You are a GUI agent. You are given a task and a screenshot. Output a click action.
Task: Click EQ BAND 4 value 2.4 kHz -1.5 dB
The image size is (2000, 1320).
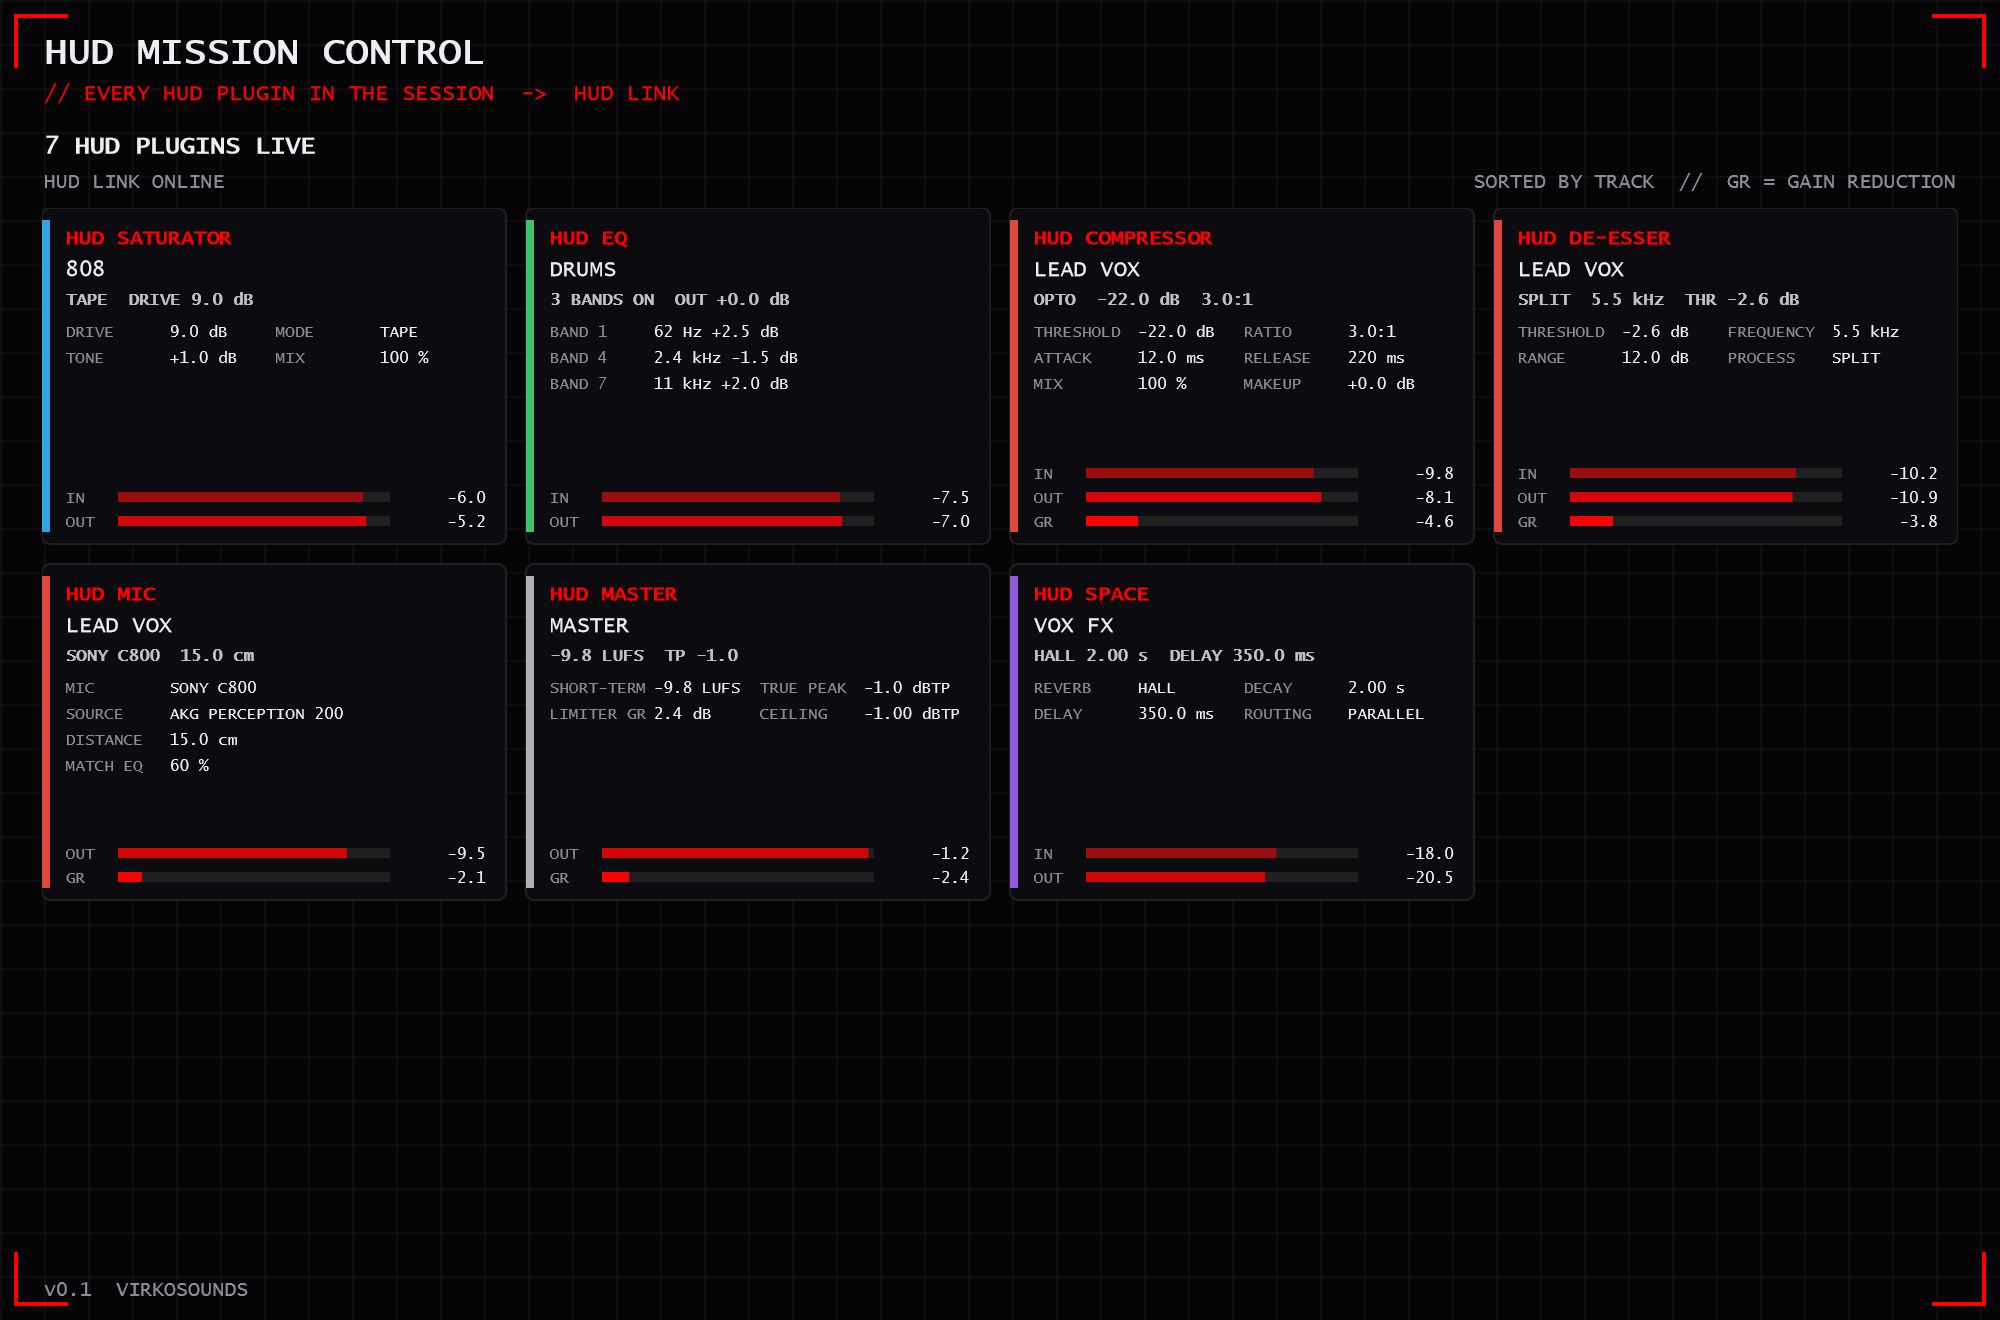pos(726,357)
